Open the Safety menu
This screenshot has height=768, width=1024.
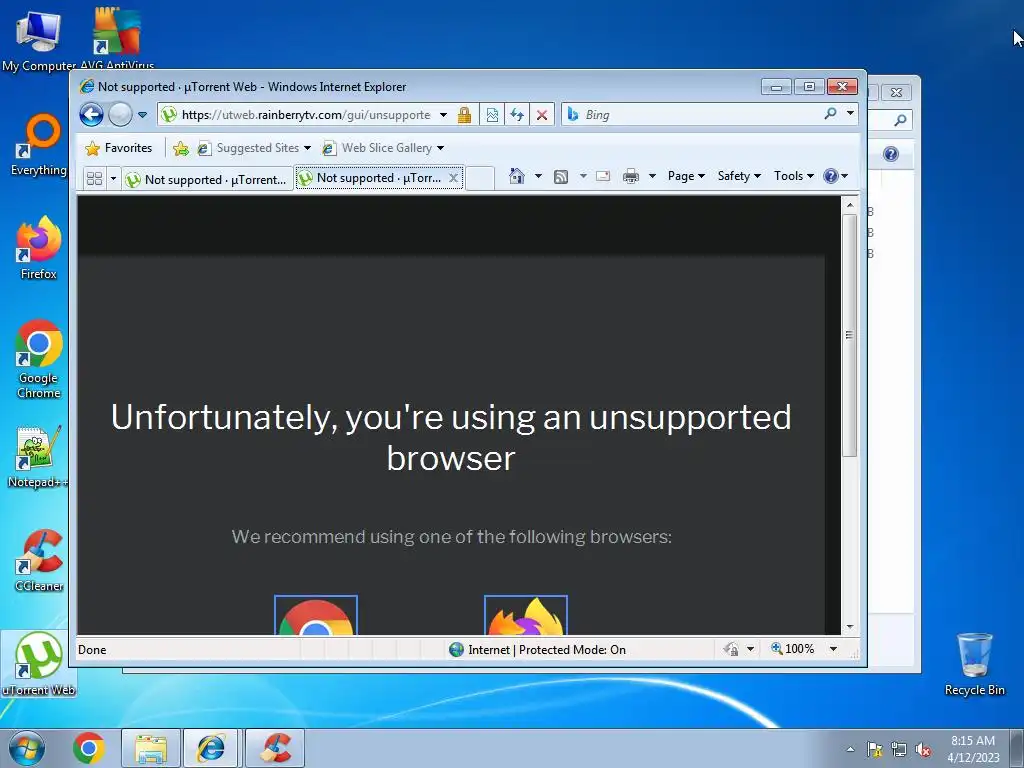(739, 176)
